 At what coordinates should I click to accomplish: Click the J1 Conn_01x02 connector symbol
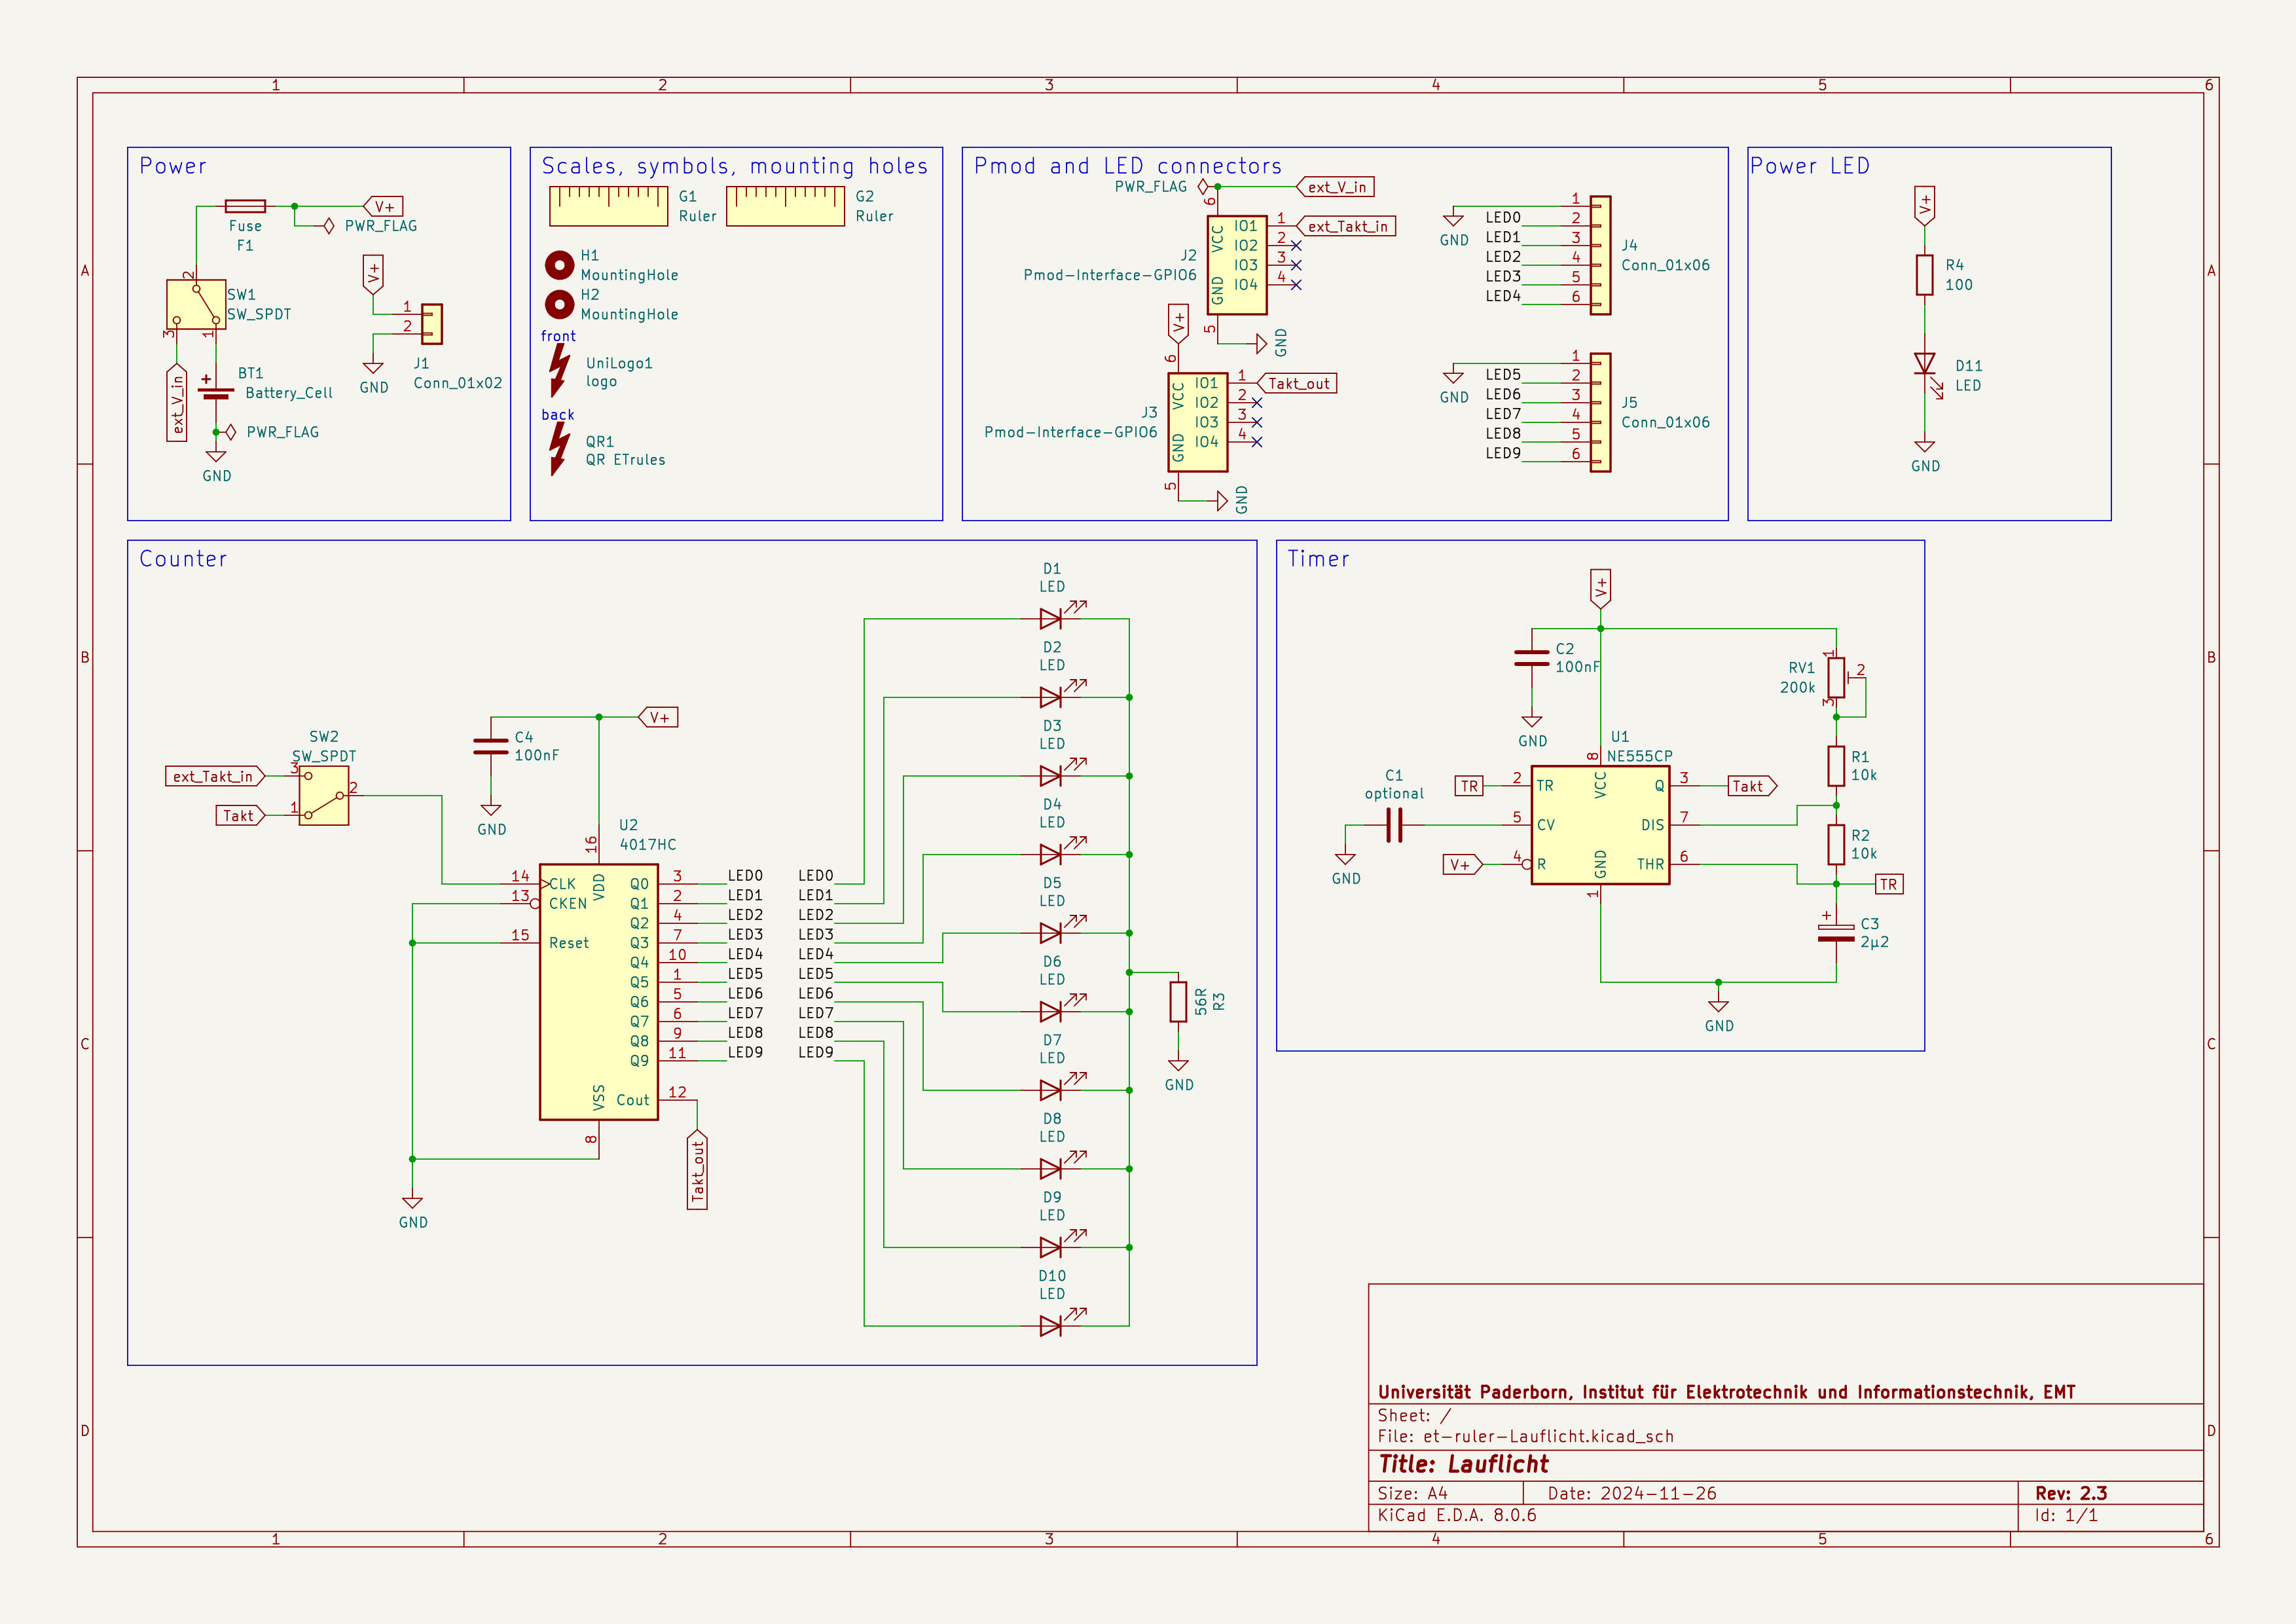tap(432, 323)
